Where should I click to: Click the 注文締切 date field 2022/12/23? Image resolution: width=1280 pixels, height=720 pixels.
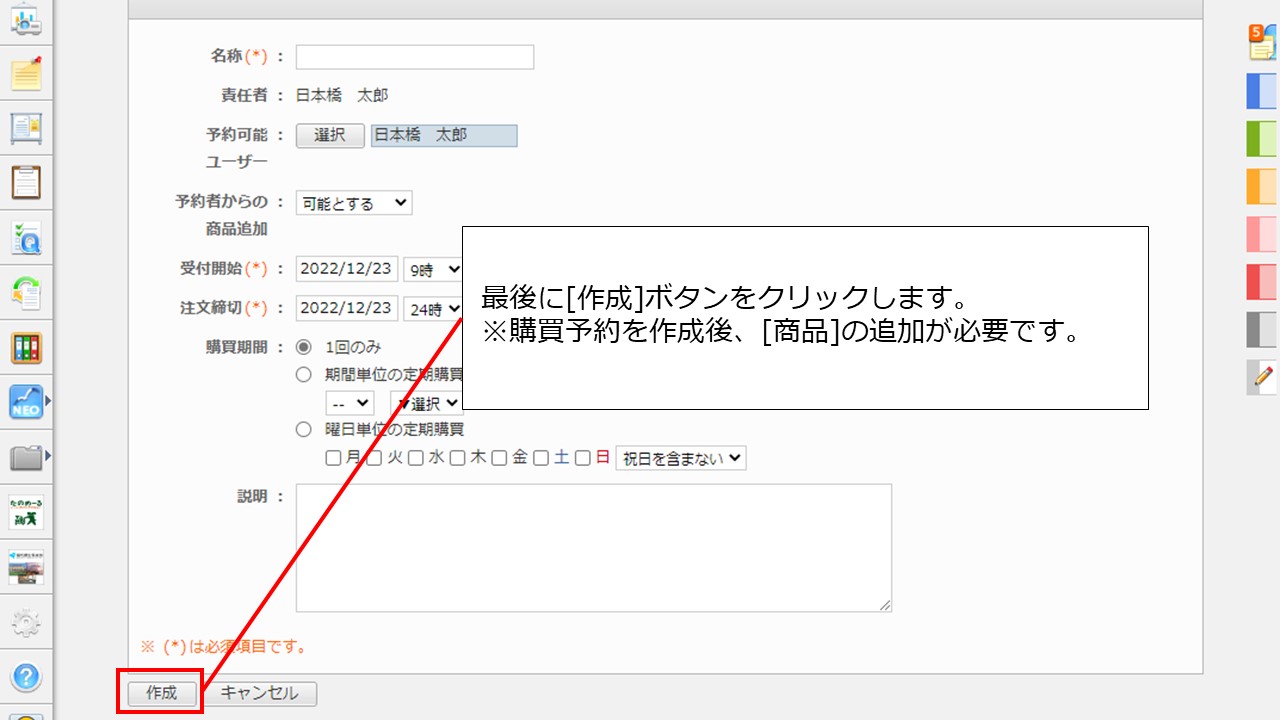pyautogui.click(x=347, y=309)
